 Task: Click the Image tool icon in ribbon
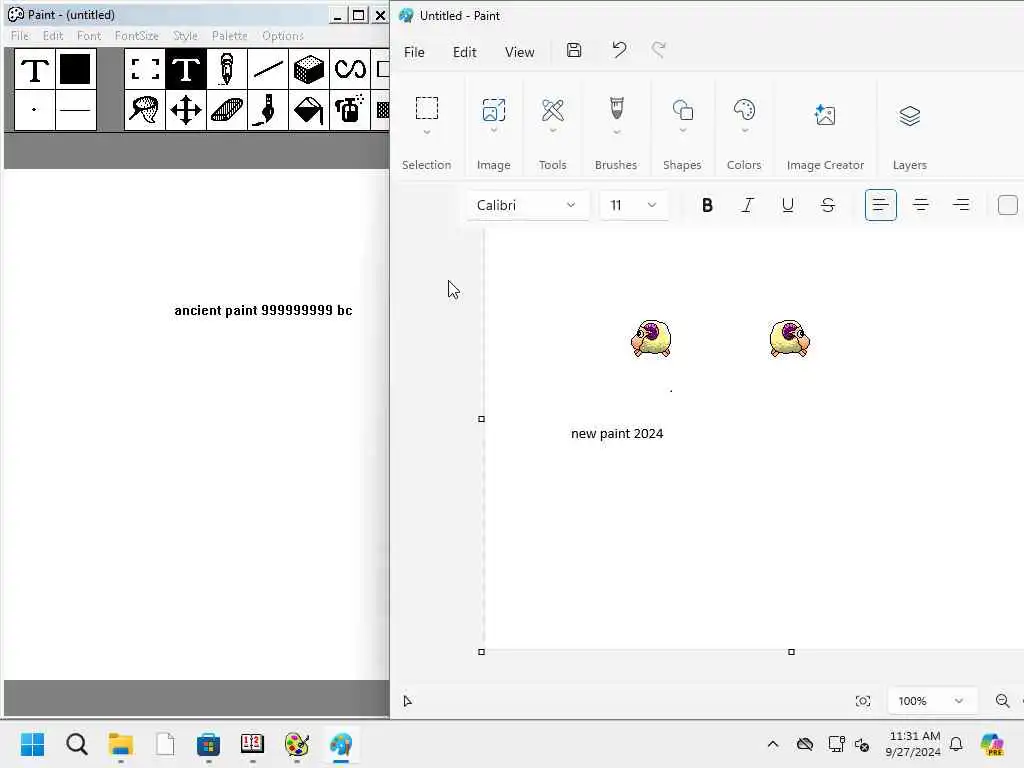tap(494, 110)
